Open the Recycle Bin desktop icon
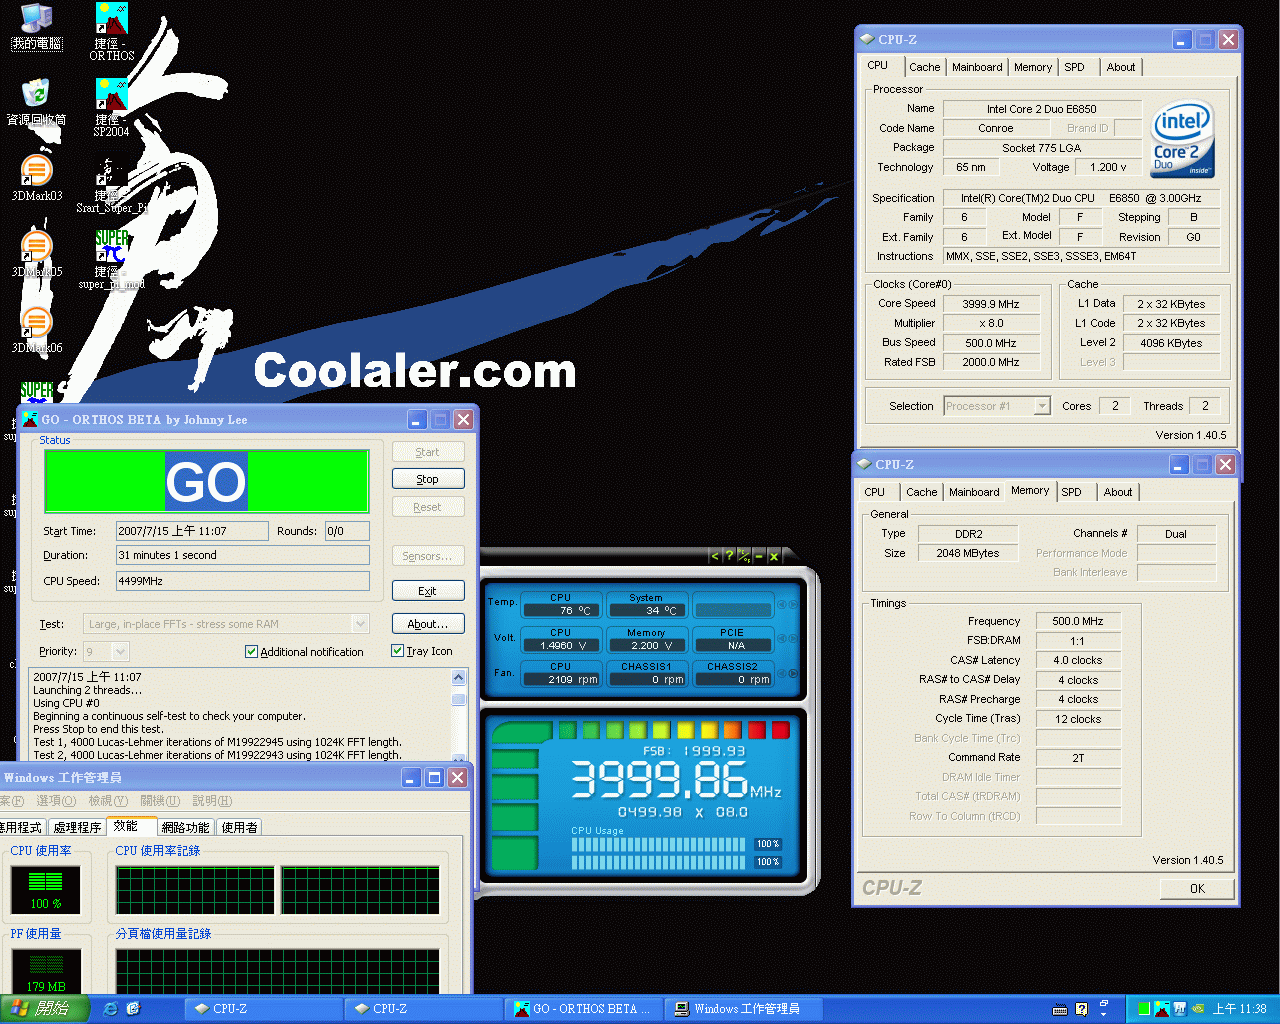1280x1024 pixels. [37, 102]
